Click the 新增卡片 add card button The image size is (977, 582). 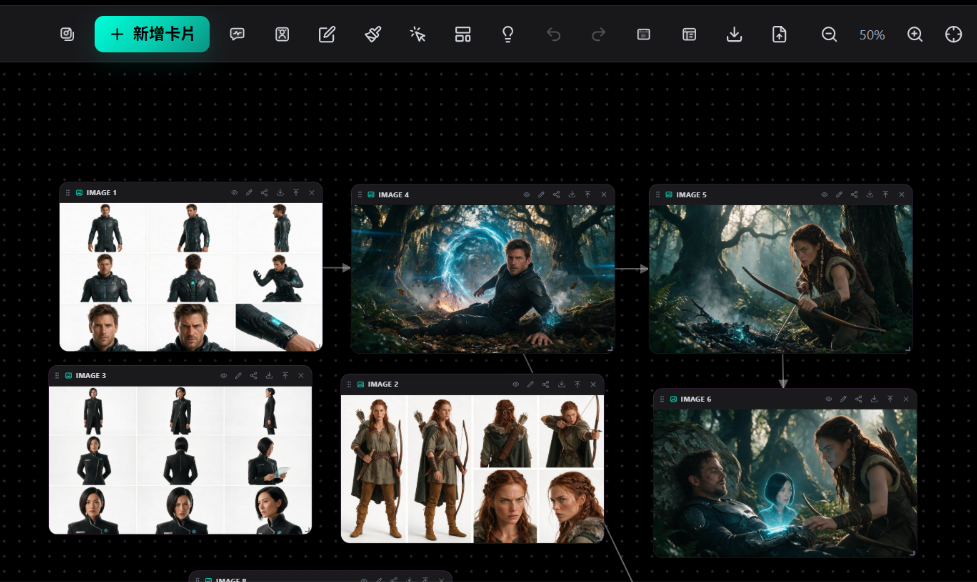click(x=152, y=34)
